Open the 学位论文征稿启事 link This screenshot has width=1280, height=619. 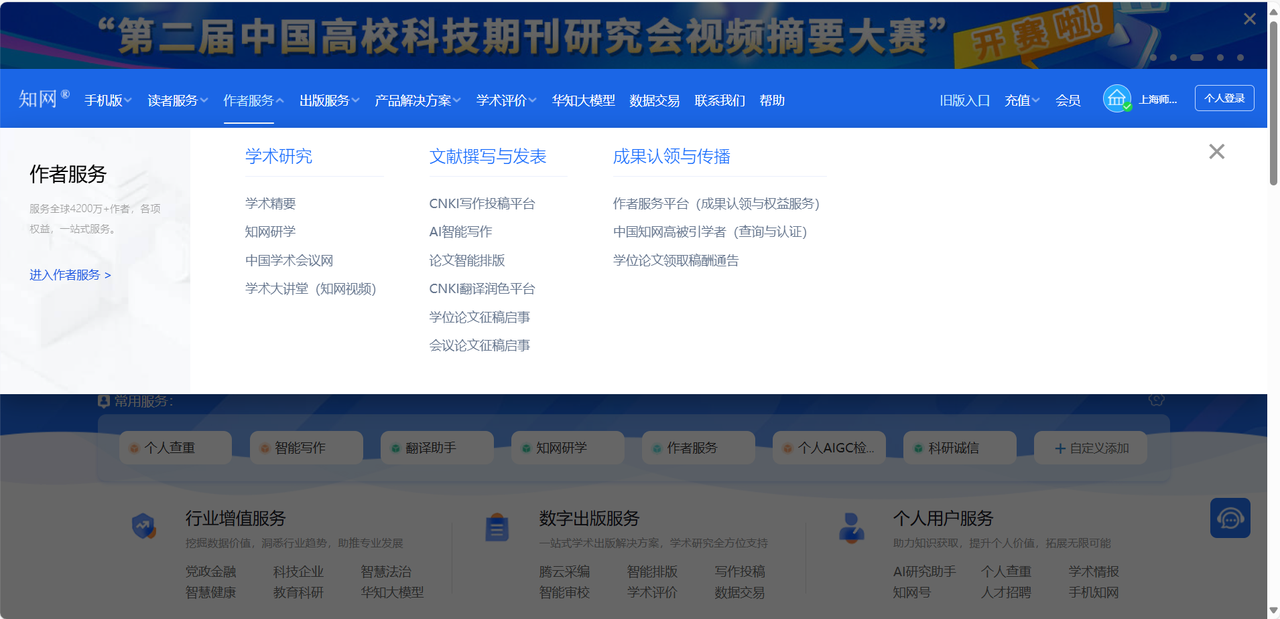point(480,317)
